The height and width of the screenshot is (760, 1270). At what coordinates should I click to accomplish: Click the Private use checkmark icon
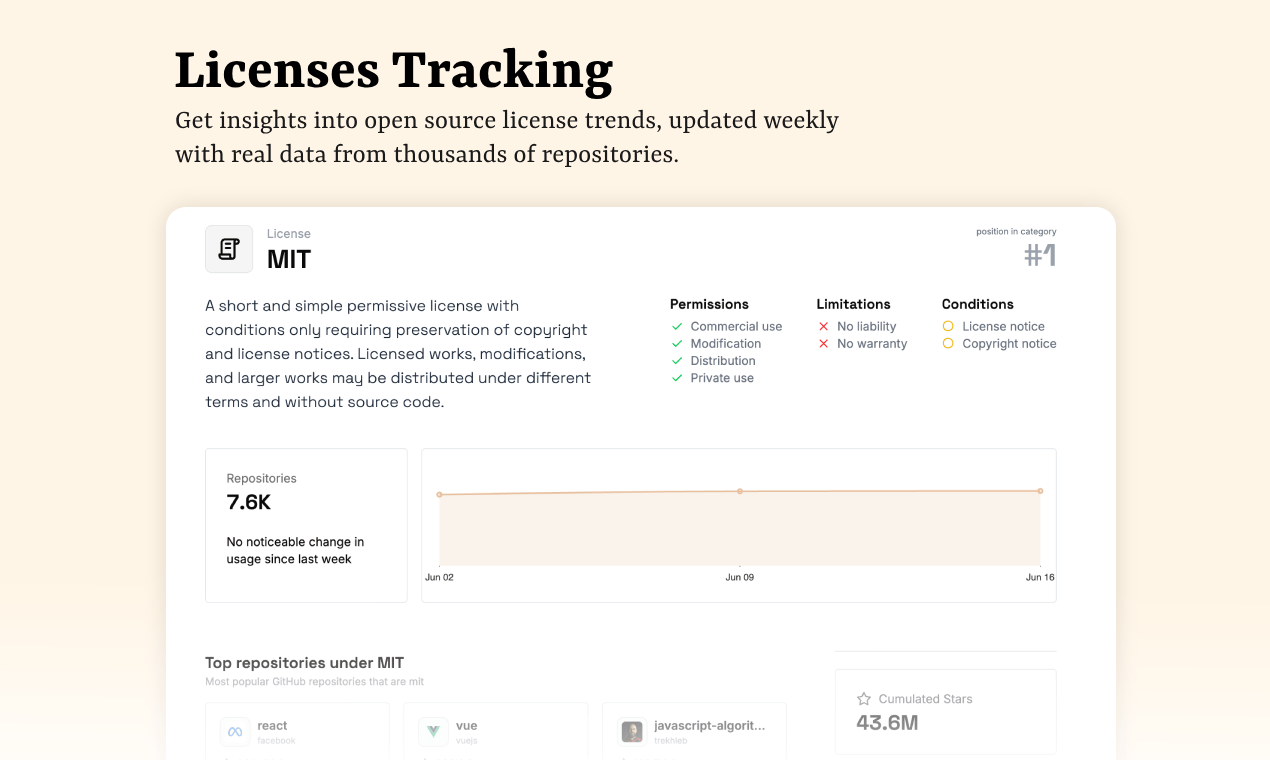coord(677,377)
